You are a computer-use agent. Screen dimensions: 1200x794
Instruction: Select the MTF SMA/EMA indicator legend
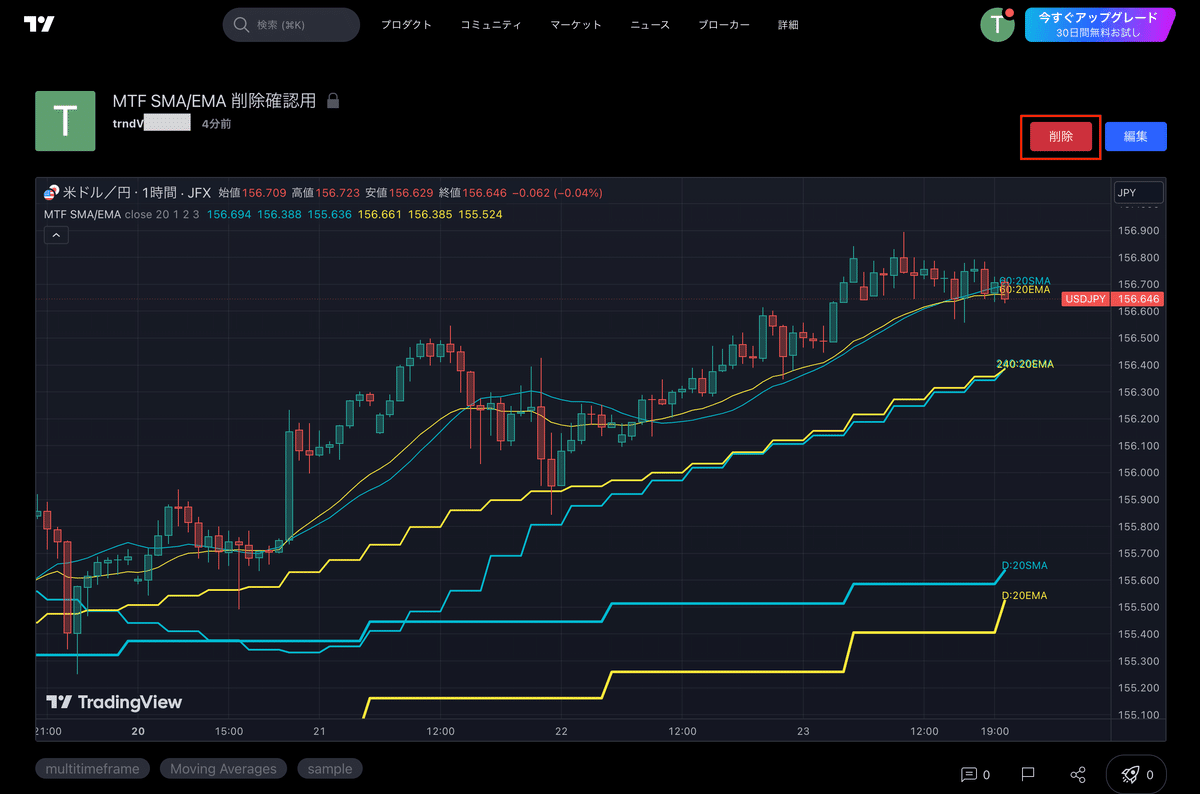82,214
